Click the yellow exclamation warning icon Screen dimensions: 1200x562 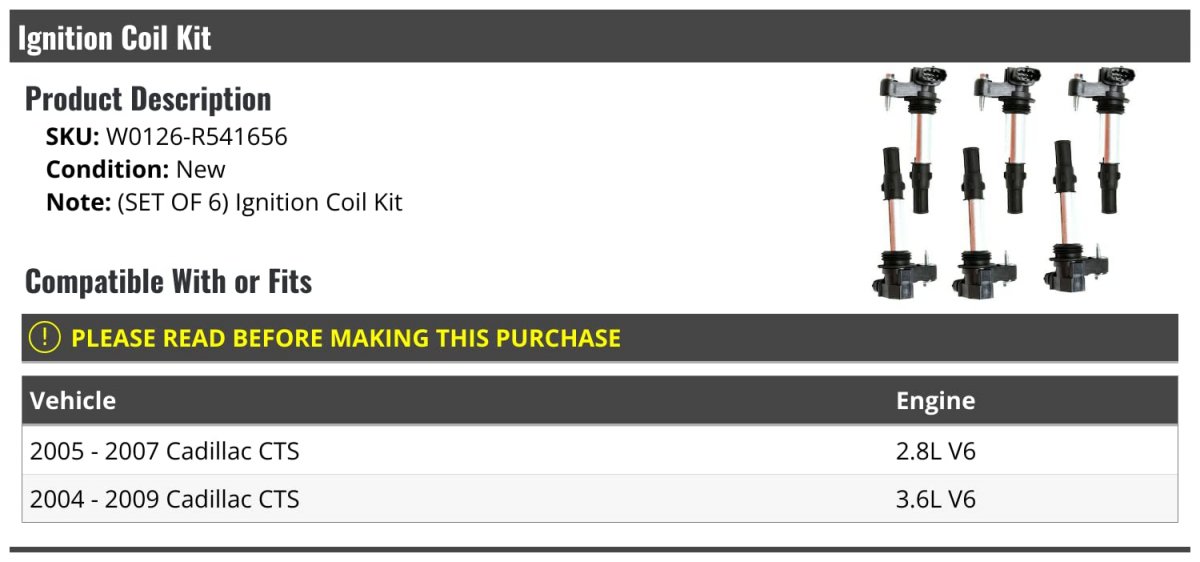pos(45,338)
